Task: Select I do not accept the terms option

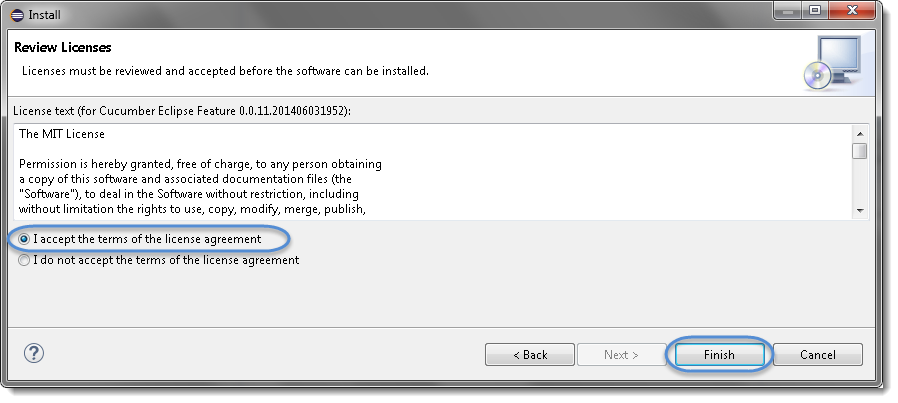Action: click(24, 260)
